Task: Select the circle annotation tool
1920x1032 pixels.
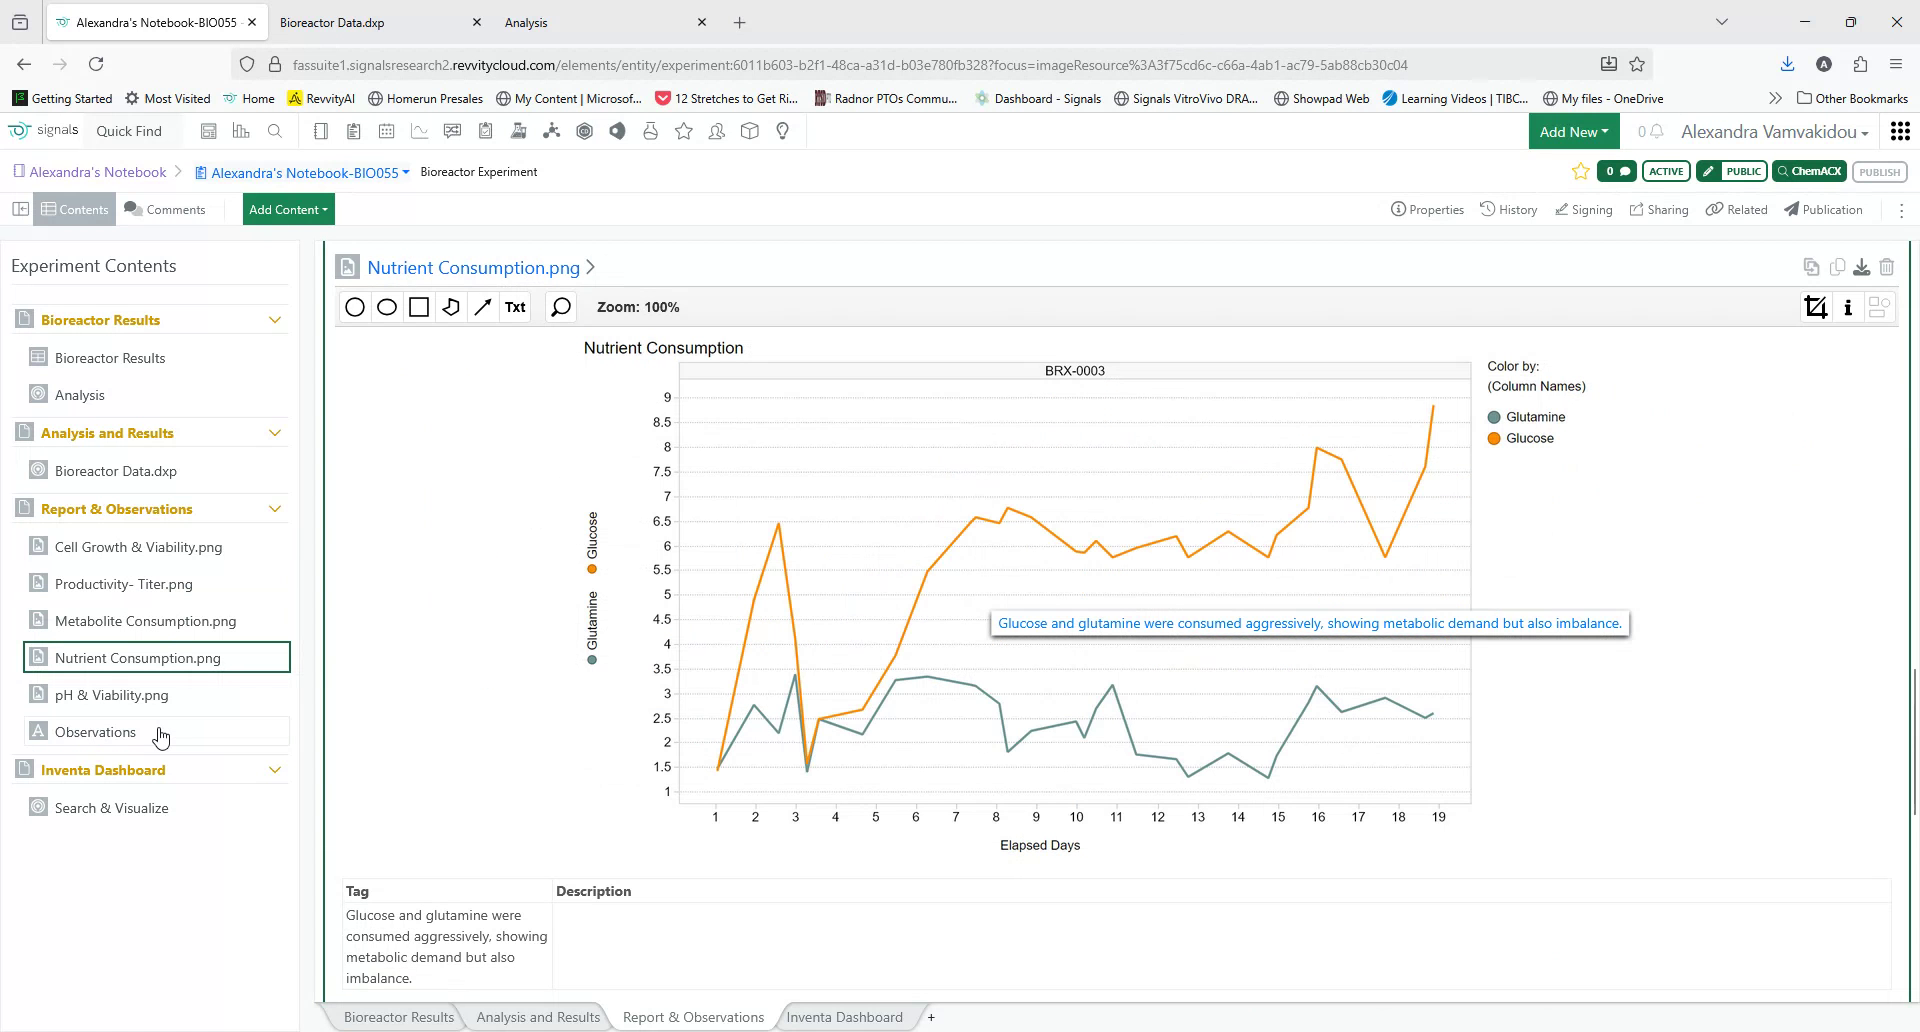Action: click(355, 307)
